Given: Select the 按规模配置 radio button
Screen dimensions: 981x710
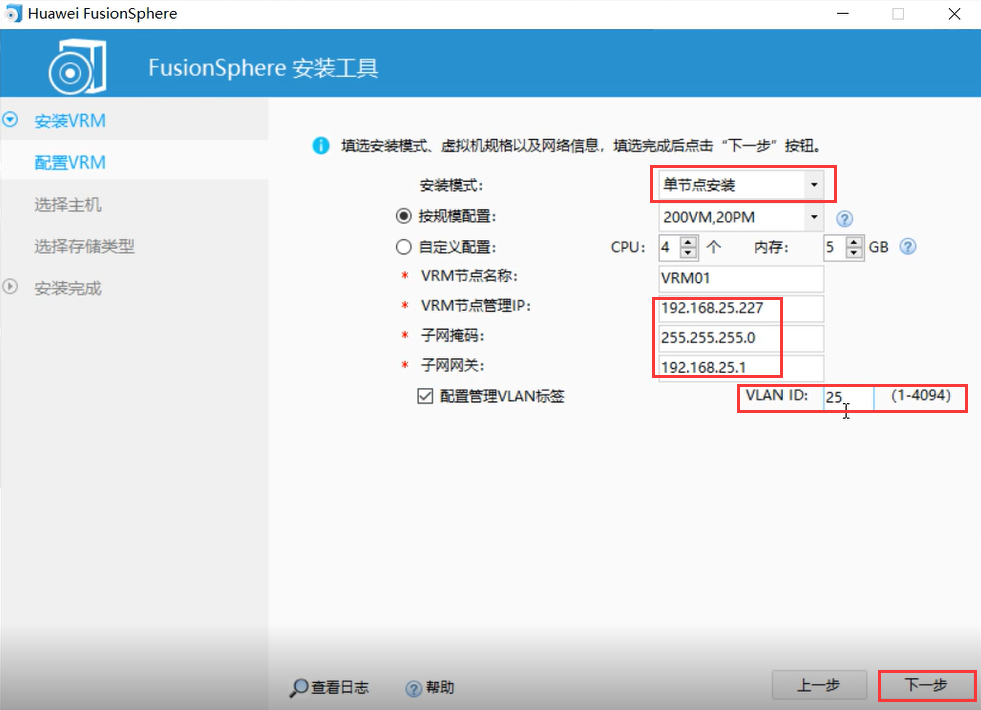Looking at the screenshot, I should (404, 216).
